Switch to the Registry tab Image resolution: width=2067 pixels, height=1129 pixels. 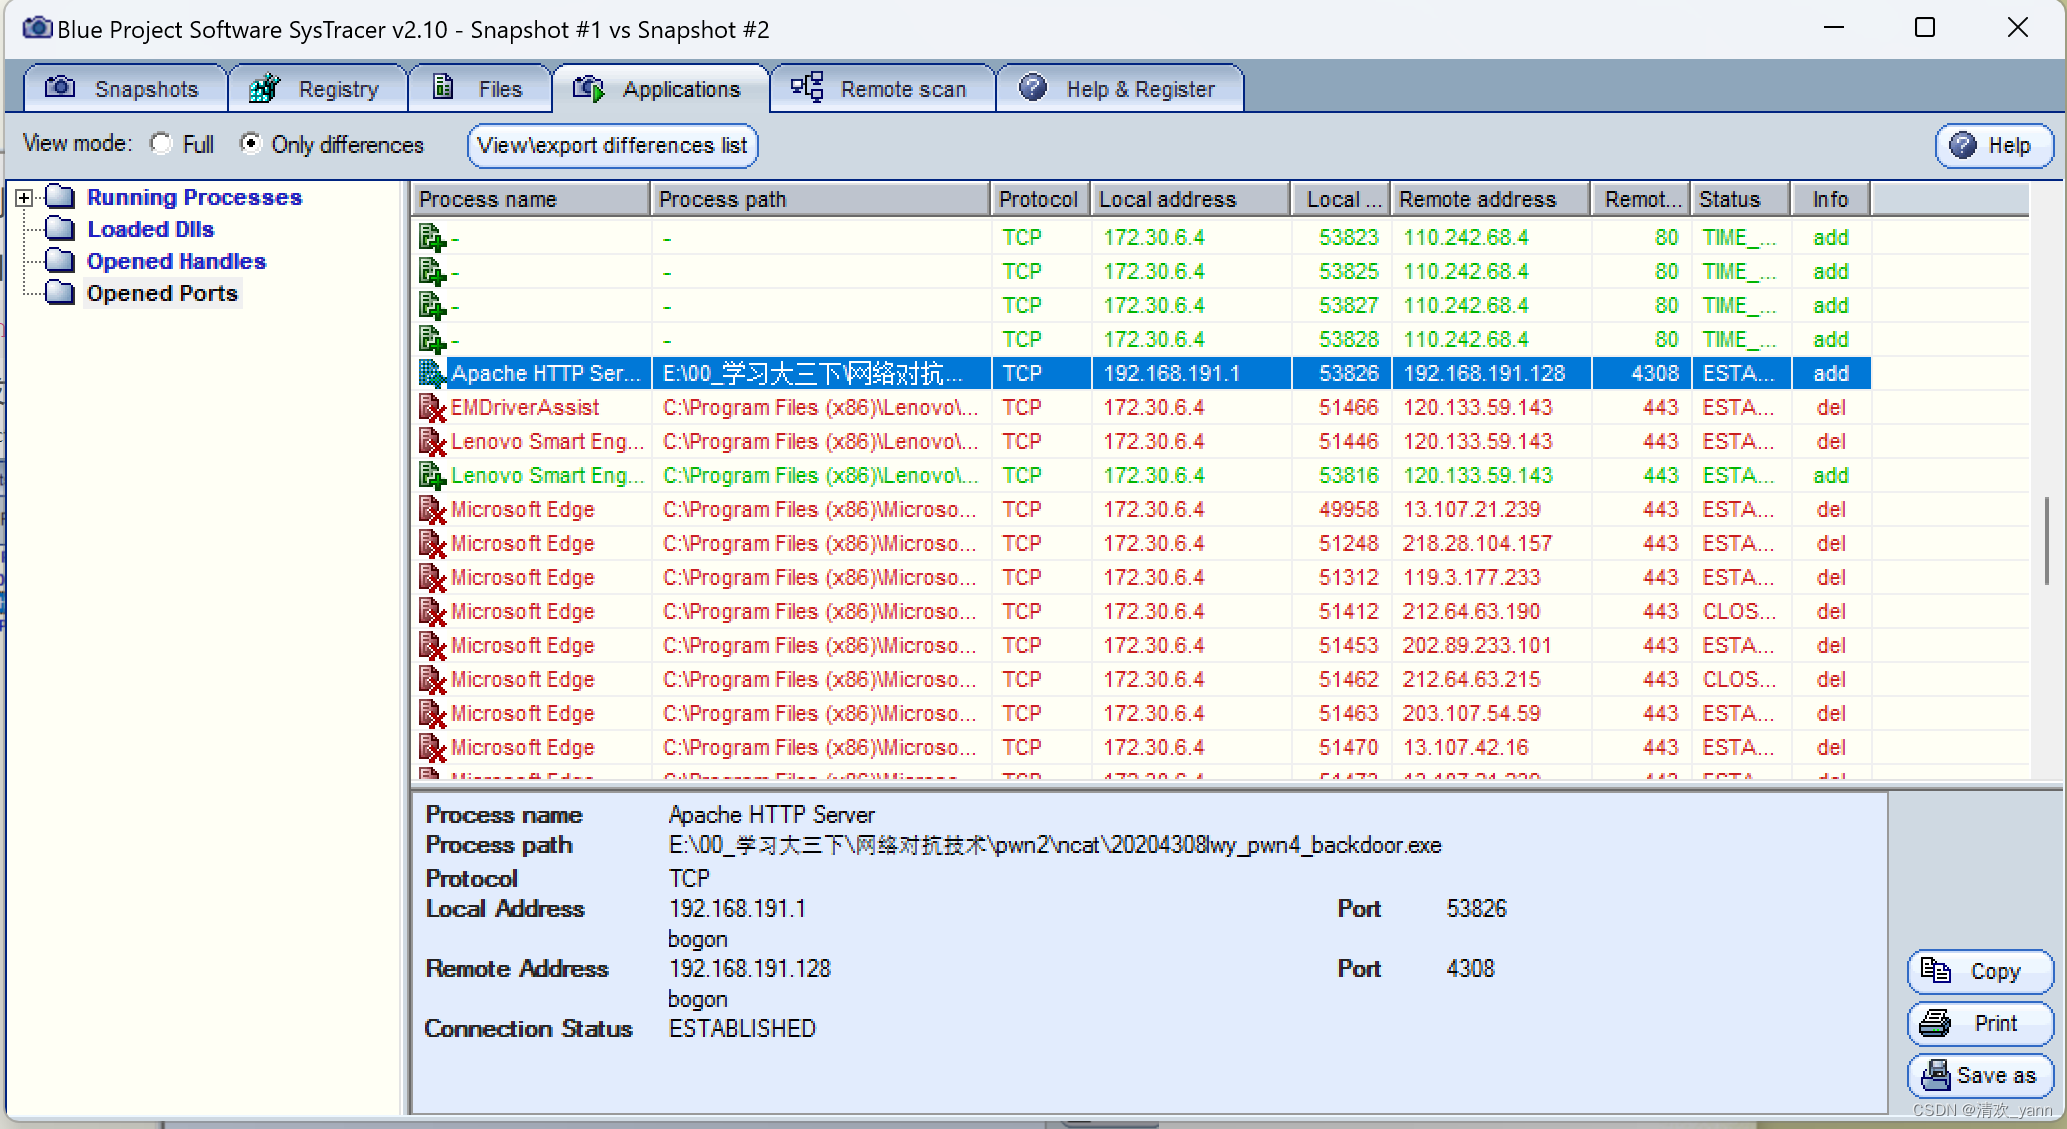point(318,89)
